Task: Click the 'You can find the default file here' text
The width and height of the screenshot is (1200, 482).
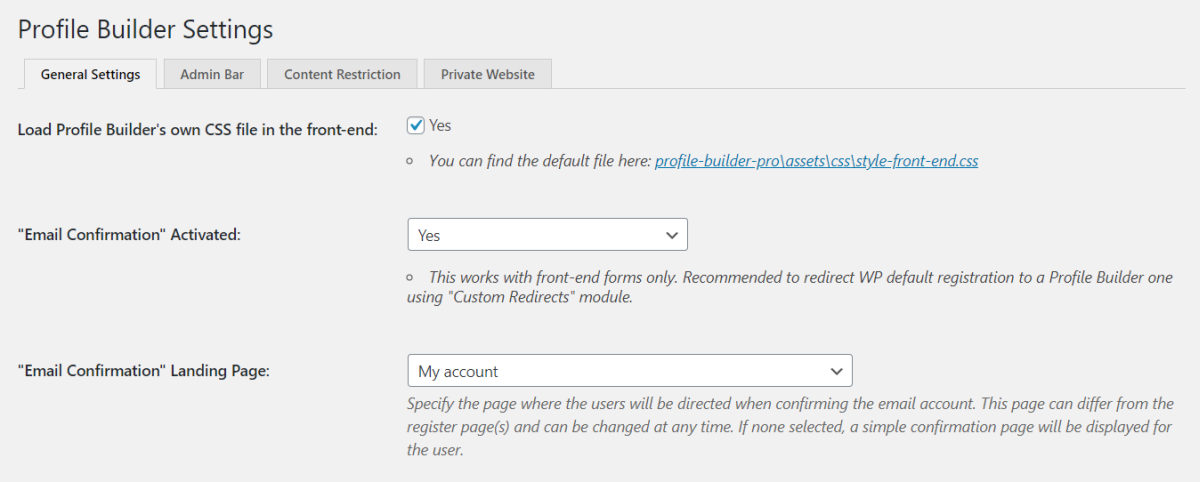Action: (x=540, y=160)
